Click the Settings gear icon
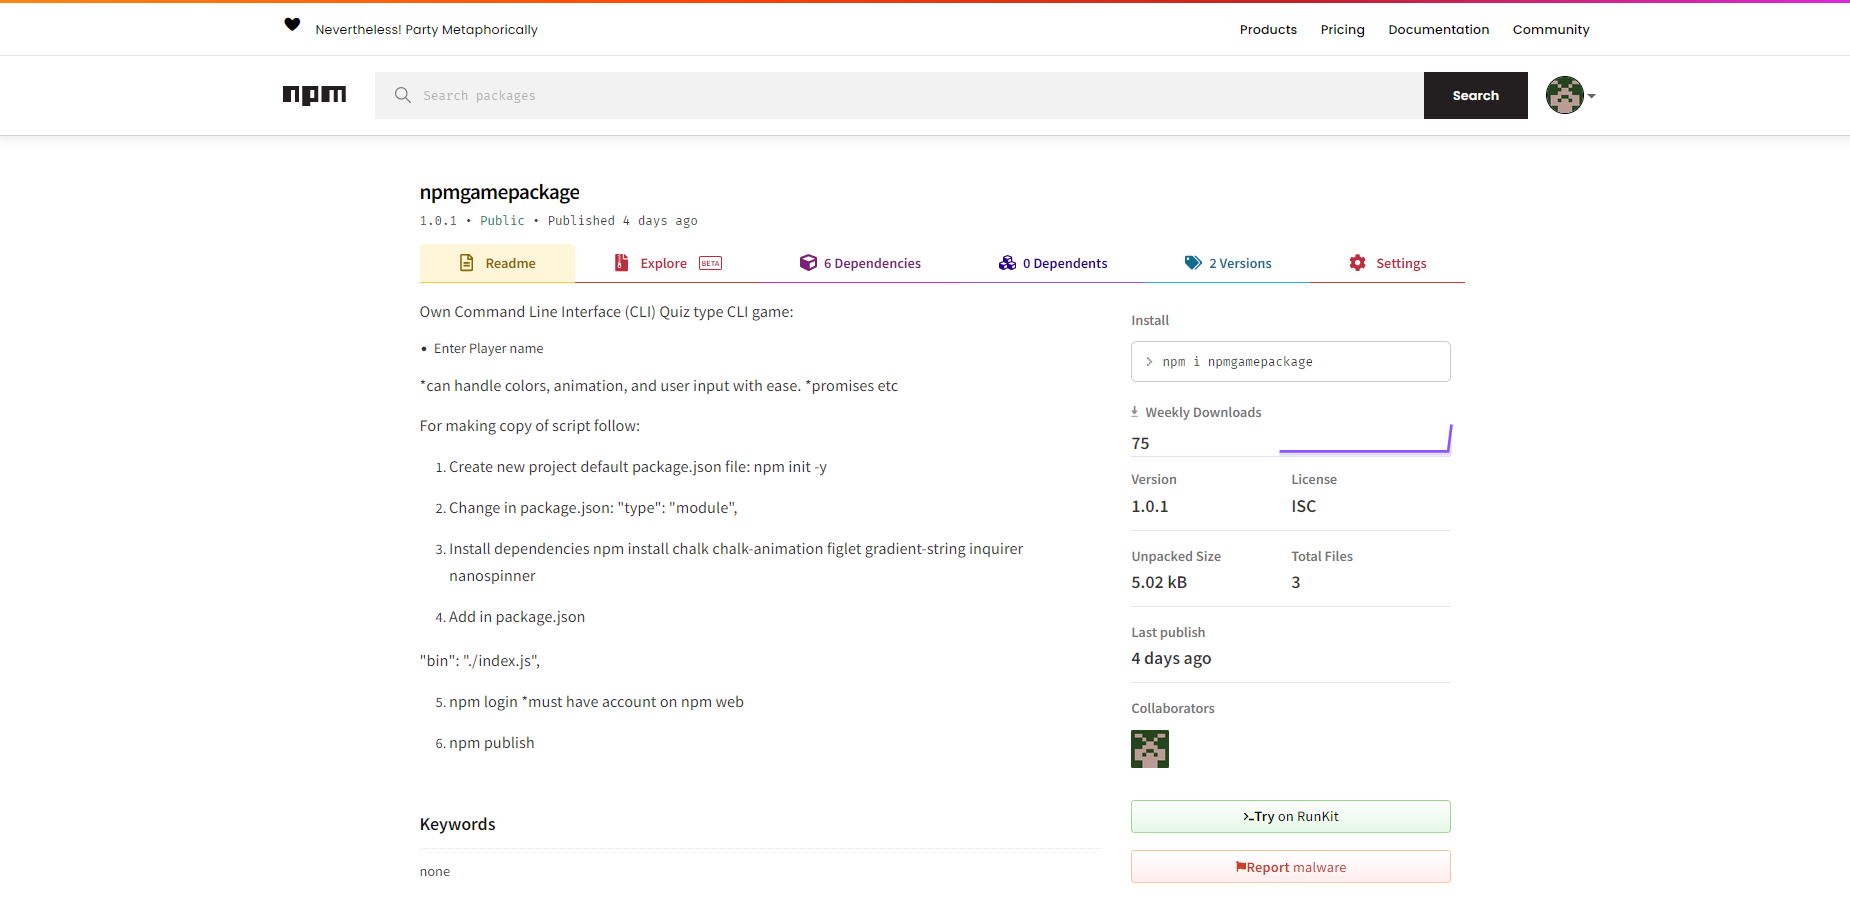1850x914 pixels. click(x=1357, y=263)
